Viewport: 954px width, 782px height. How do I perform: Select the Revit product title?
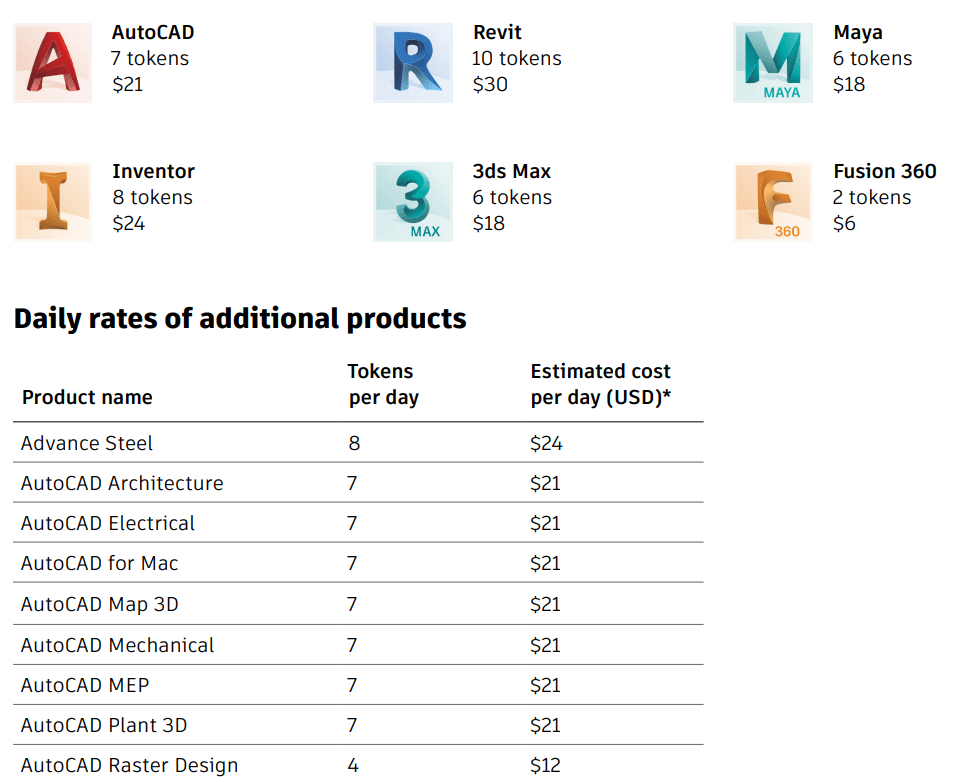click(497, 32)
